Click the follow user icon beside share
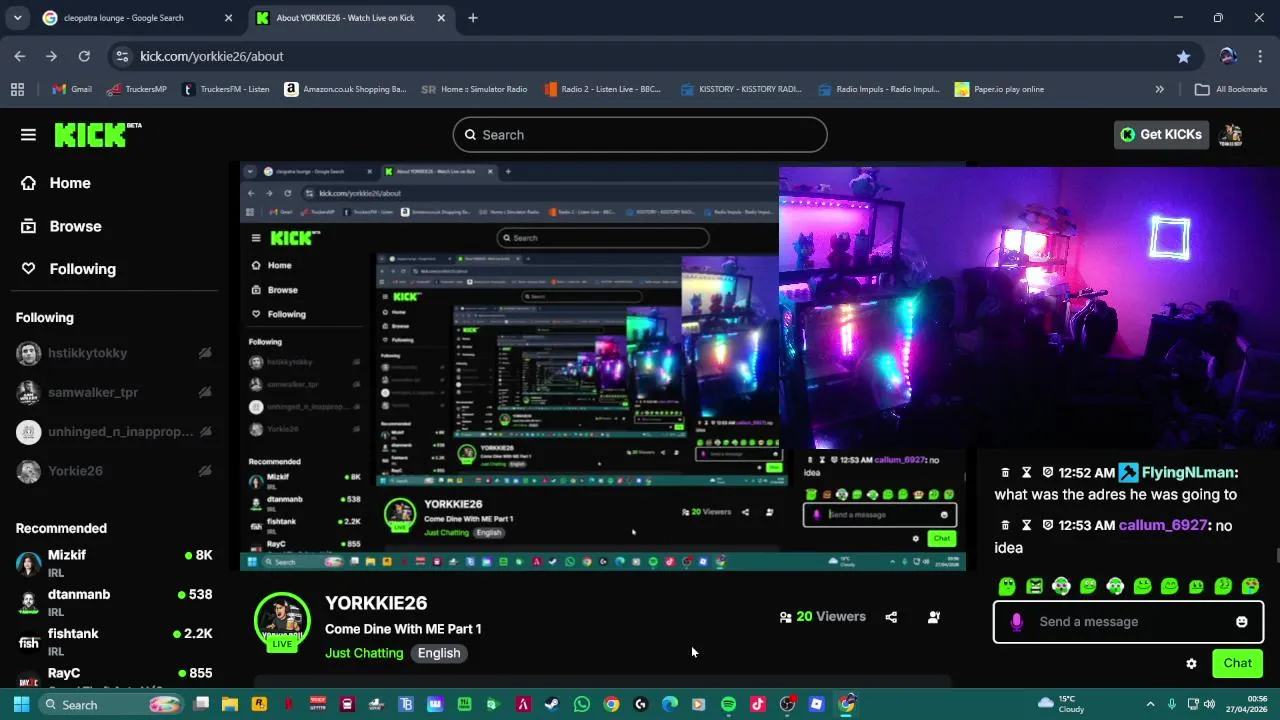This screenshot has width=1280, height=720. tap(934, 617)
